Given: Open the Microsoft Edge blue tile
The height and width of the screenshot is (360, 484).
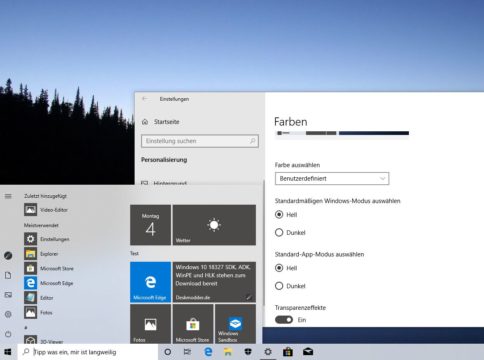Looking at the screenshot, I should pyautogui.click(x=150, y=282).
